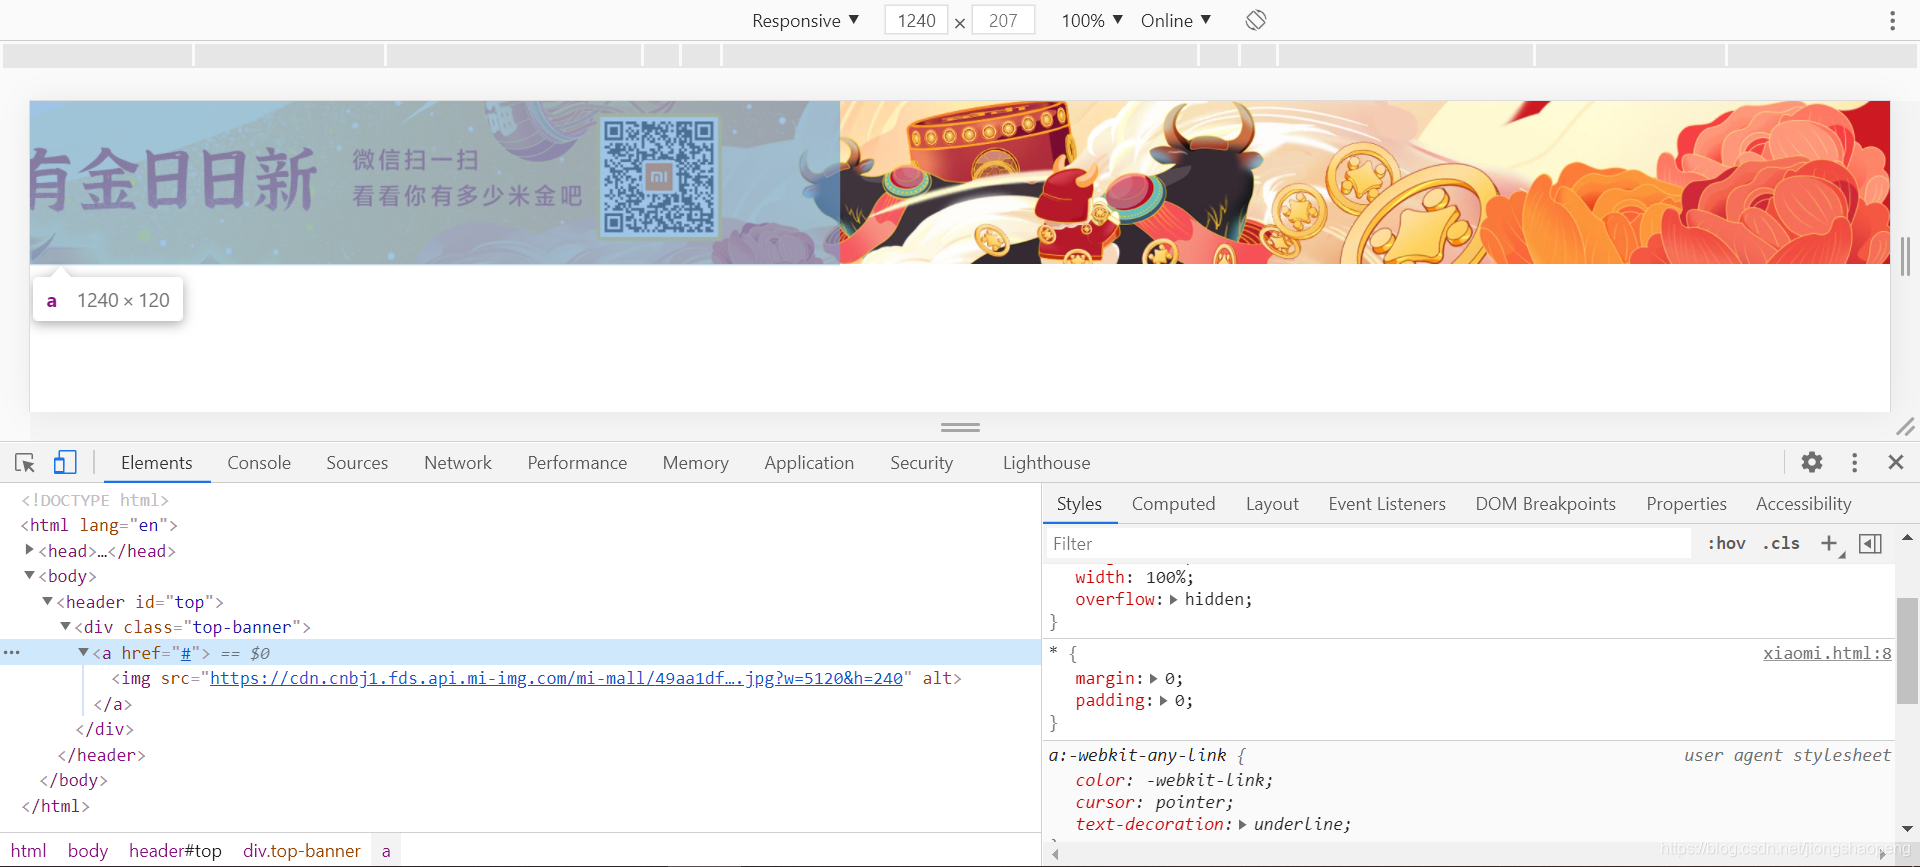Expand the padding shorthand triangle
Image resolution: width=1920 pixels, height=867 pixels.
(x=1163, y=700)
